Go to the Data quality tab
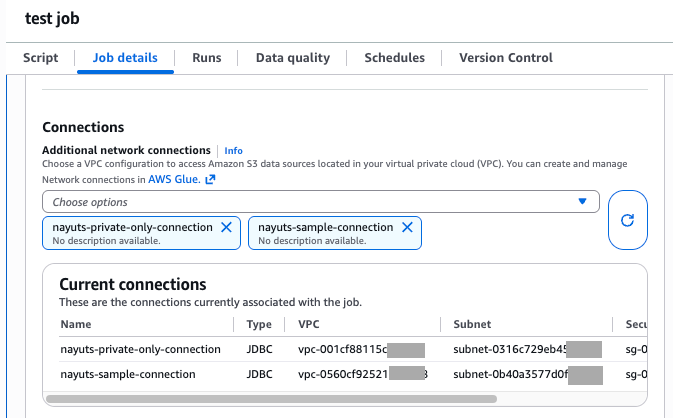This screenshot has width=673, height=418. tap(293, 58)
